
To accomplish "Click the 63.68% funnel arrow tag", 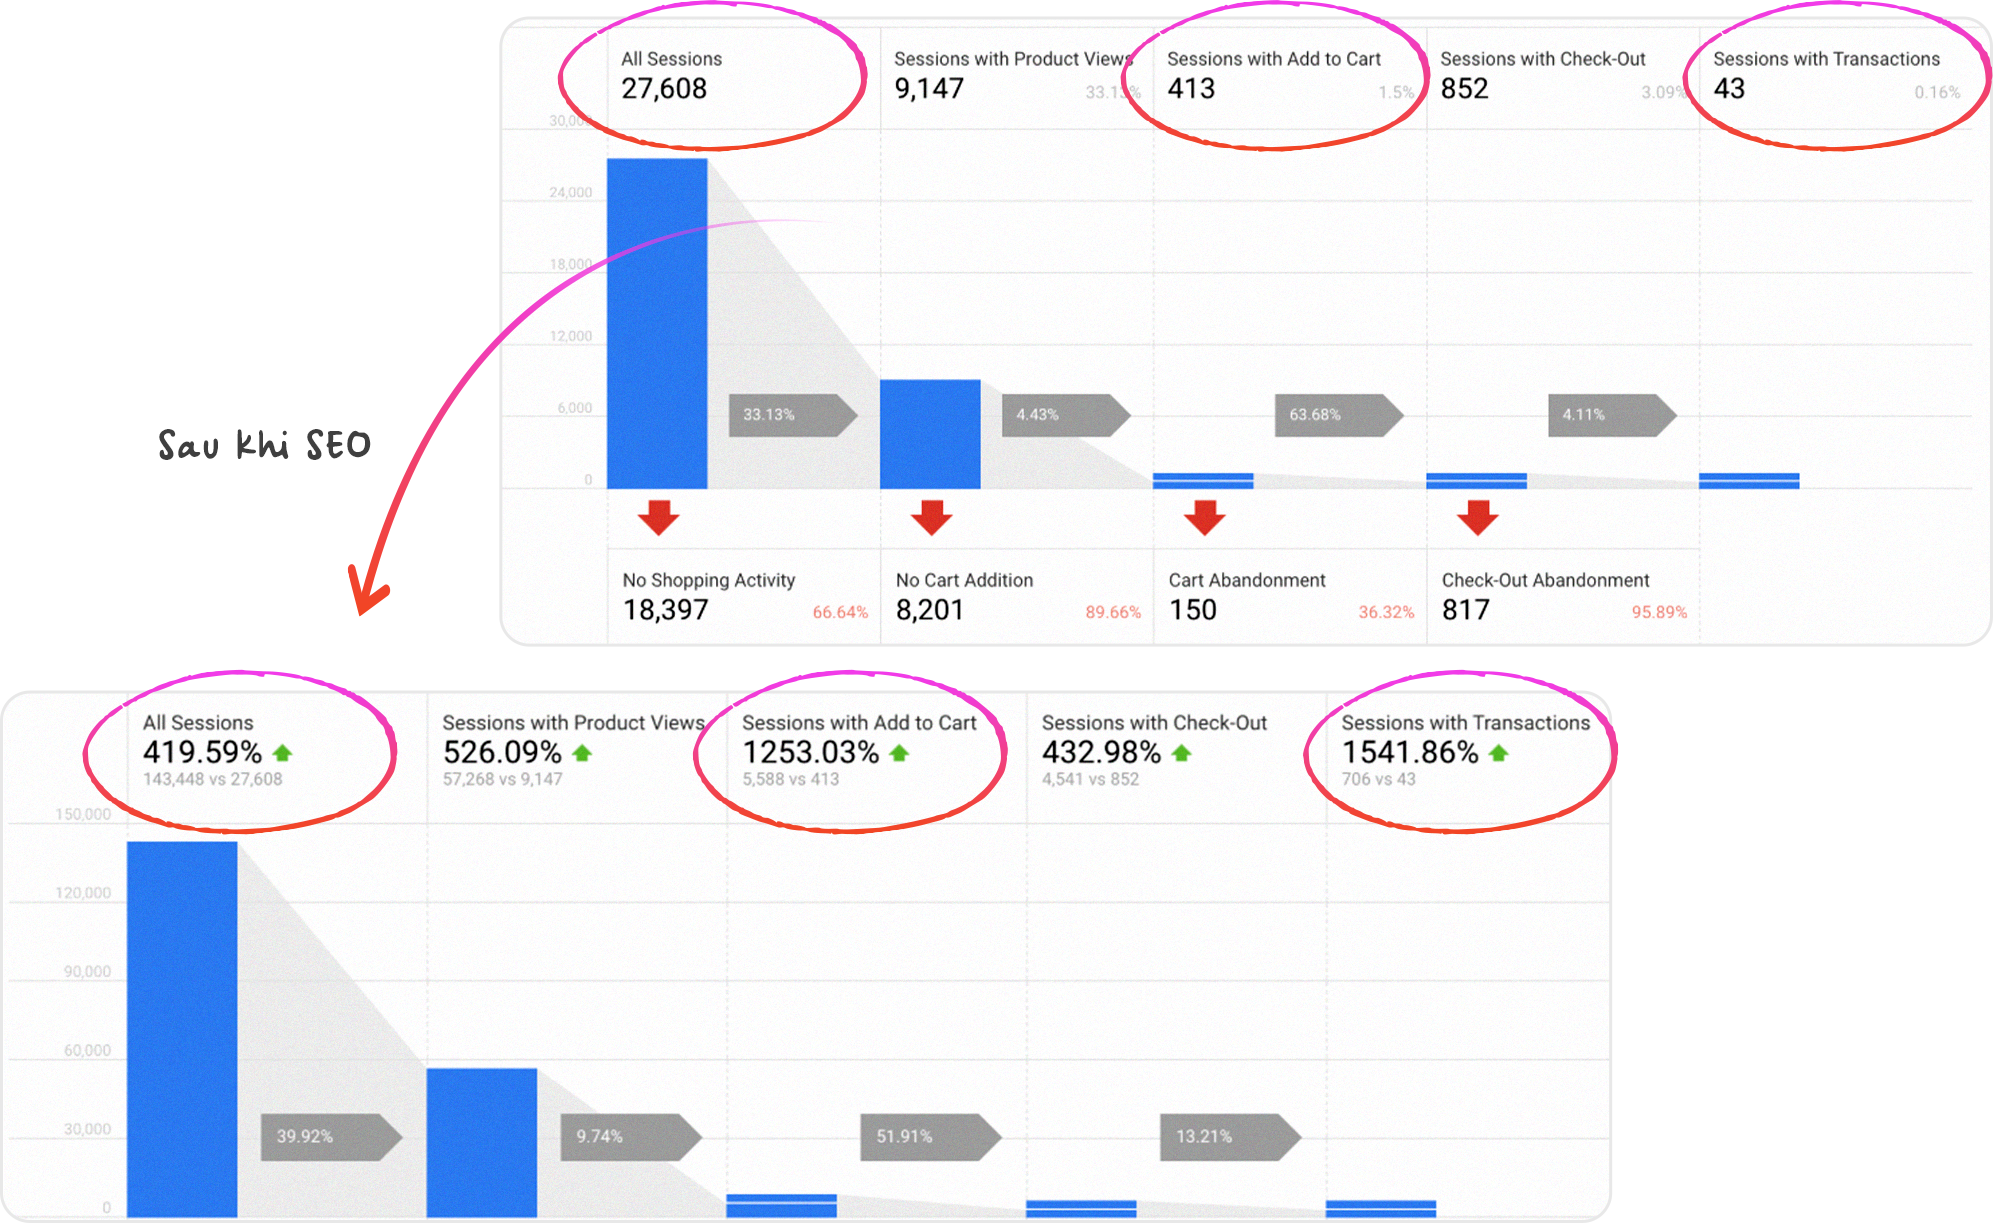I will point(1337,415).
